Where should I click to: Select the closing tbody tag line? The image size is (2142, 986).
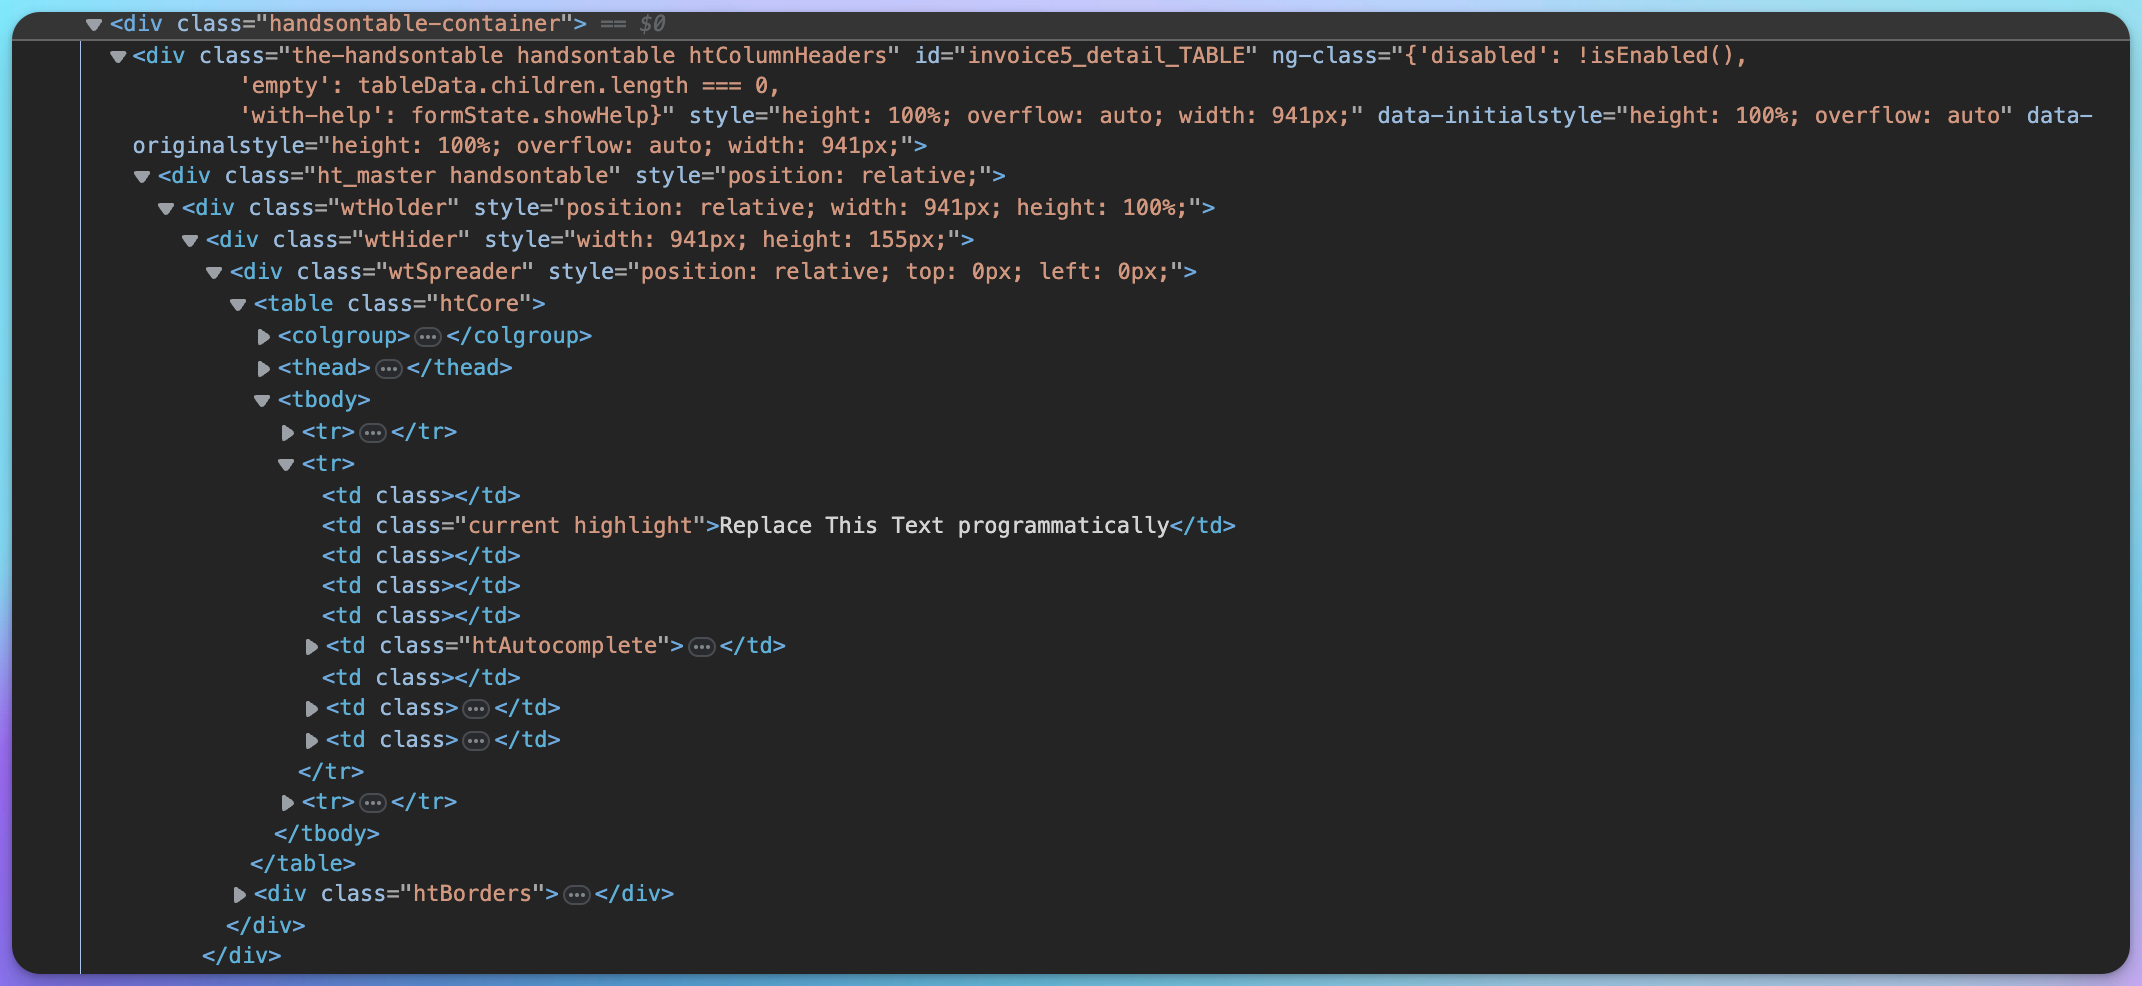pyautogui.click(x=327, y=833)
